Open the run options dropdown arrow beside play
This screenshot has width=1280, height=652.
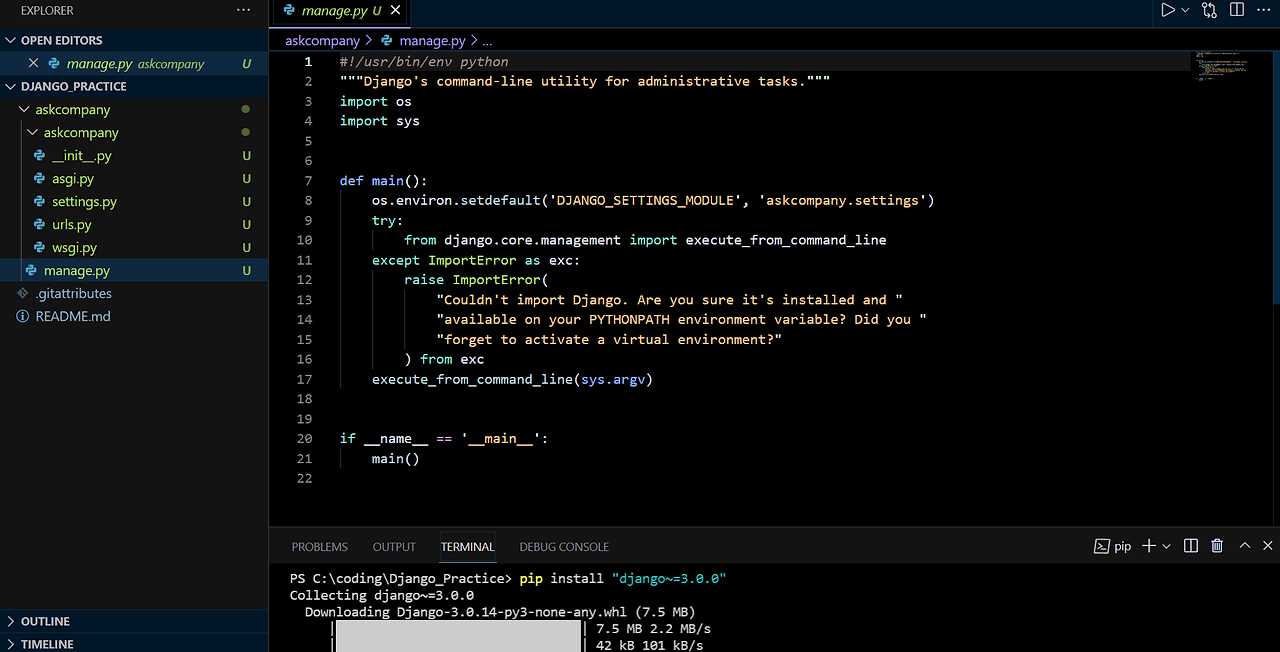point(1185,10)
